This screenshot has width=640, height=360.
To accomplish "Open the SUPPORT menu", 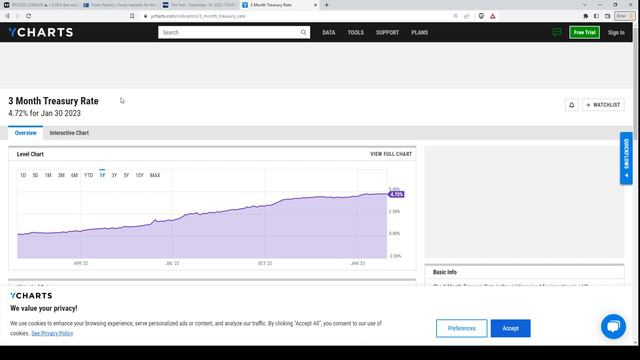I will [x=387, y=32].
